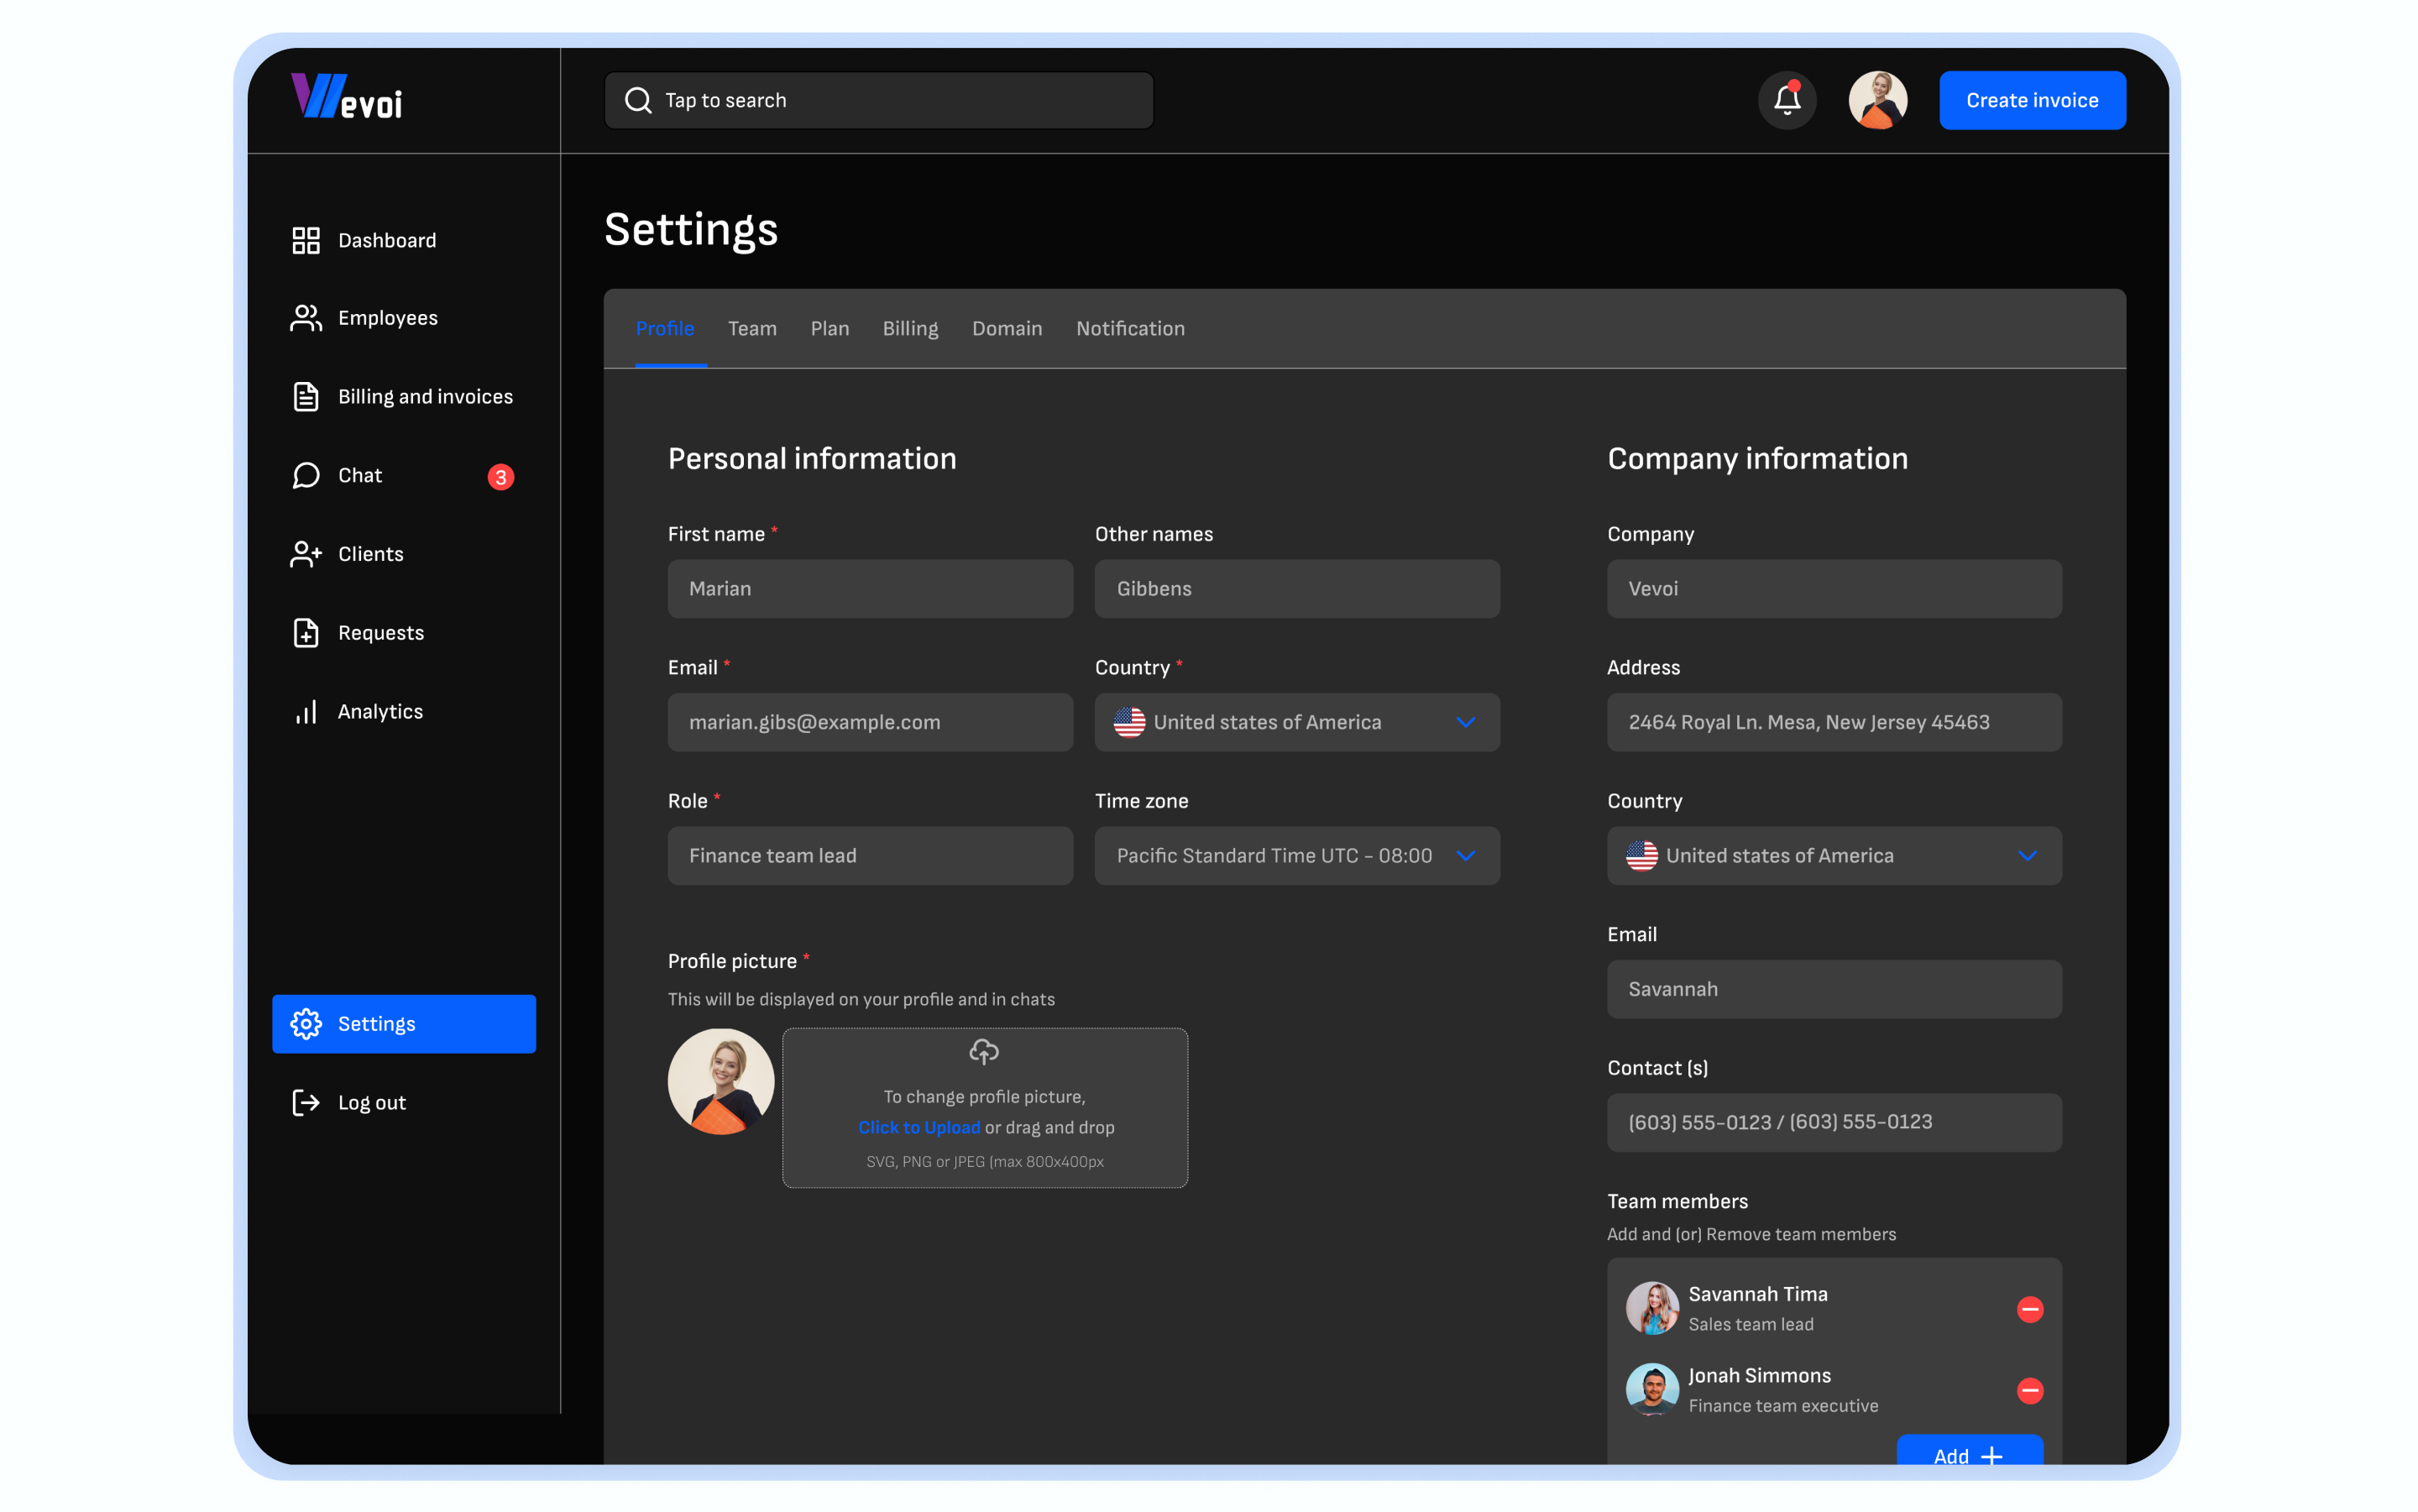Remove Savannah Tima from team members

(x=2029, y=1309)
